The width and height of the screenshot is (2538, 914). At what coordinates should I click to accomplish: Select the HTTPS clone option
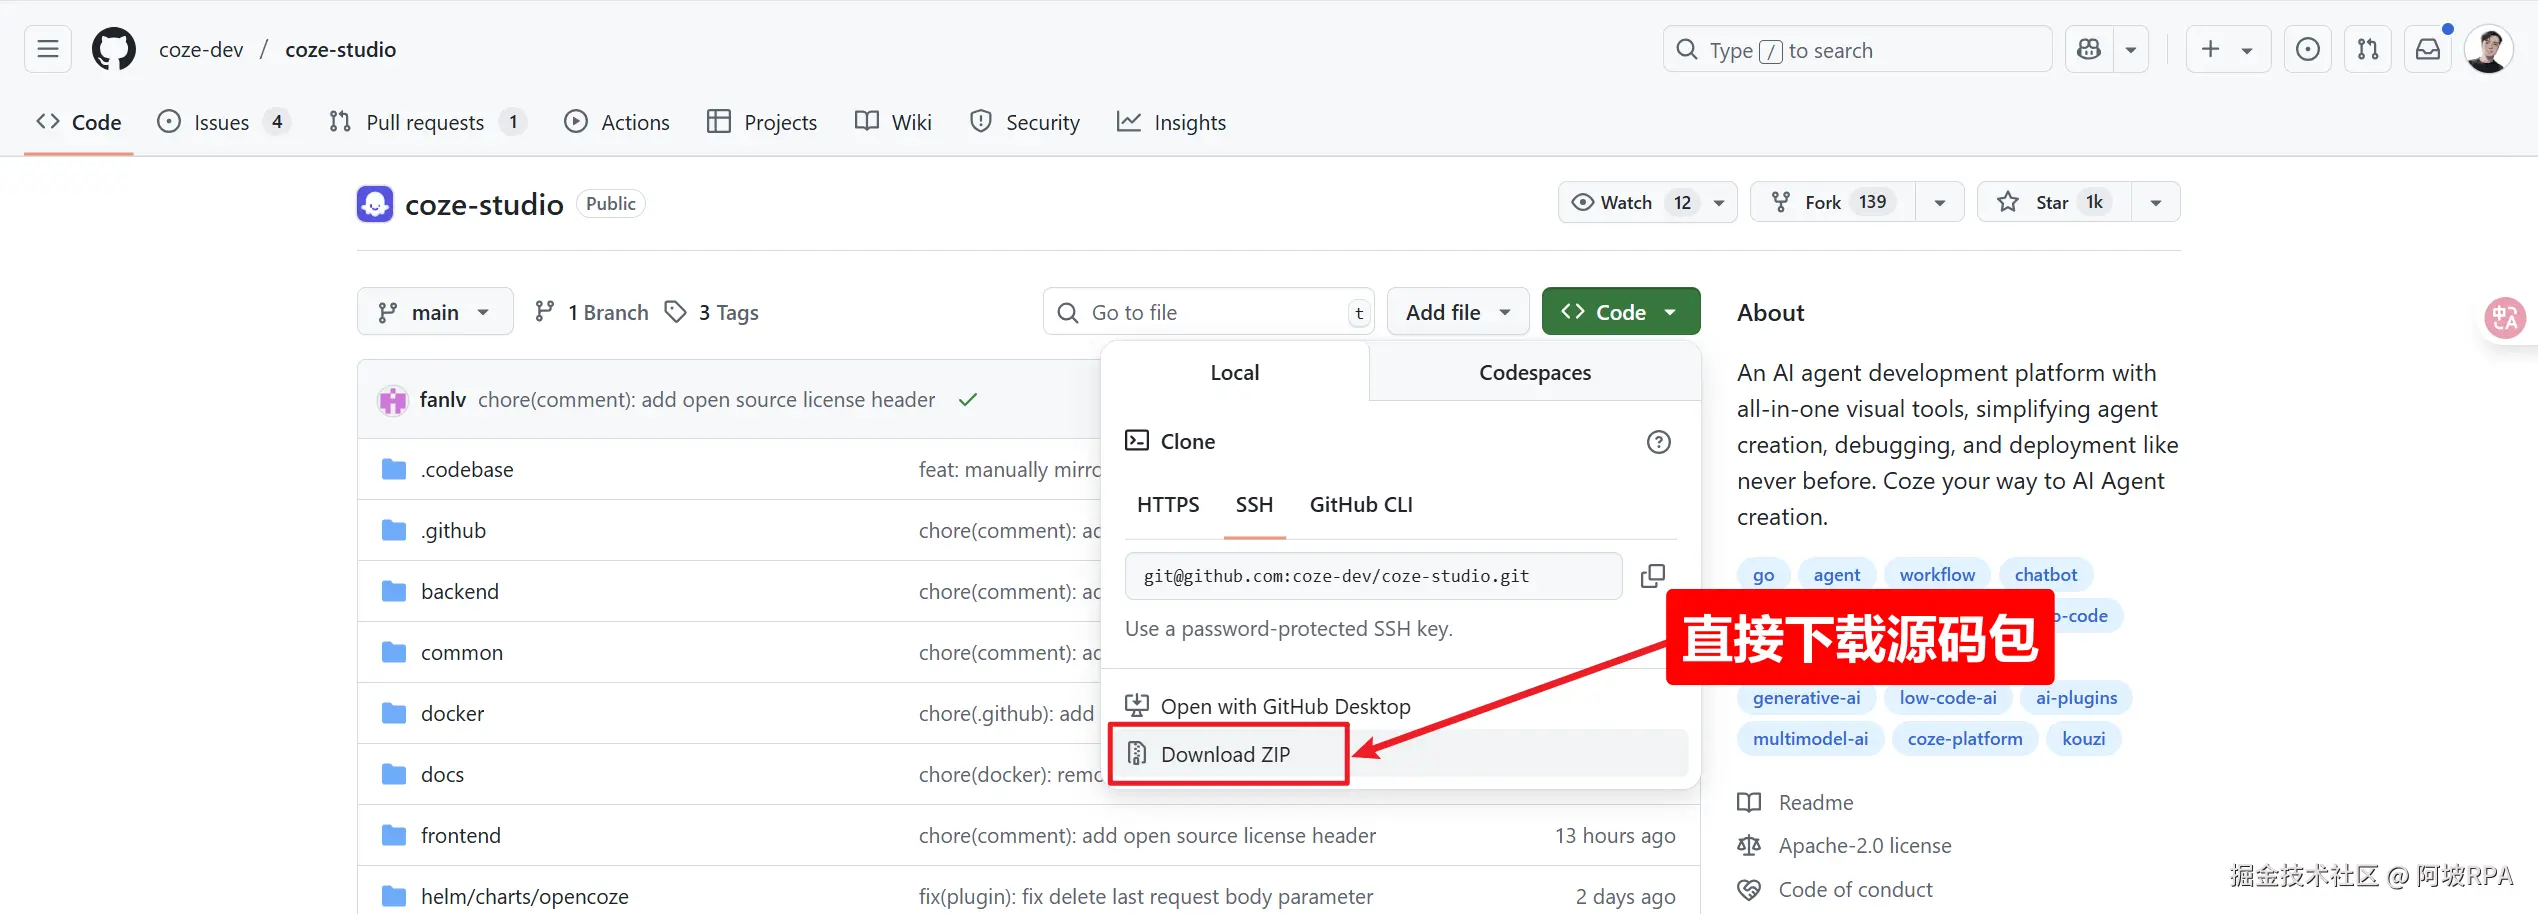click(1168, 505)
